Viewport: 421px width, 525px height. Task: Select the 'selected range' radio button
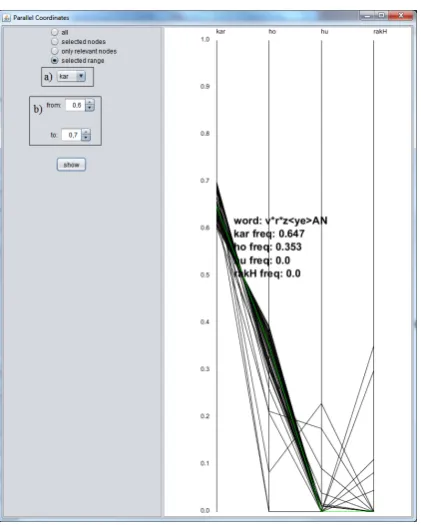tap(55, 60)
